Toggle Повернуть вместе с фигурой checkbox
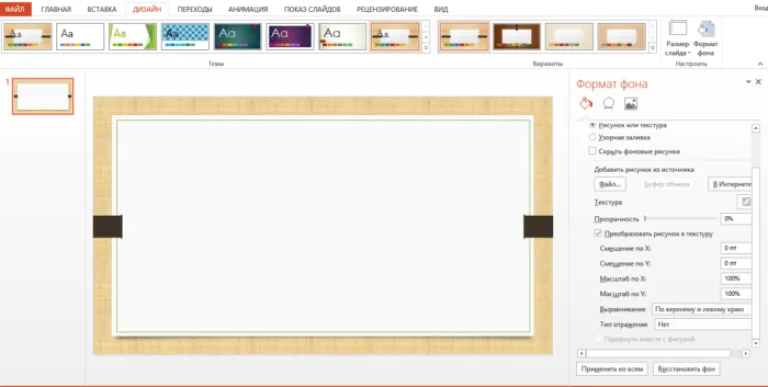 pyautogui.click(x=598, y=339)
